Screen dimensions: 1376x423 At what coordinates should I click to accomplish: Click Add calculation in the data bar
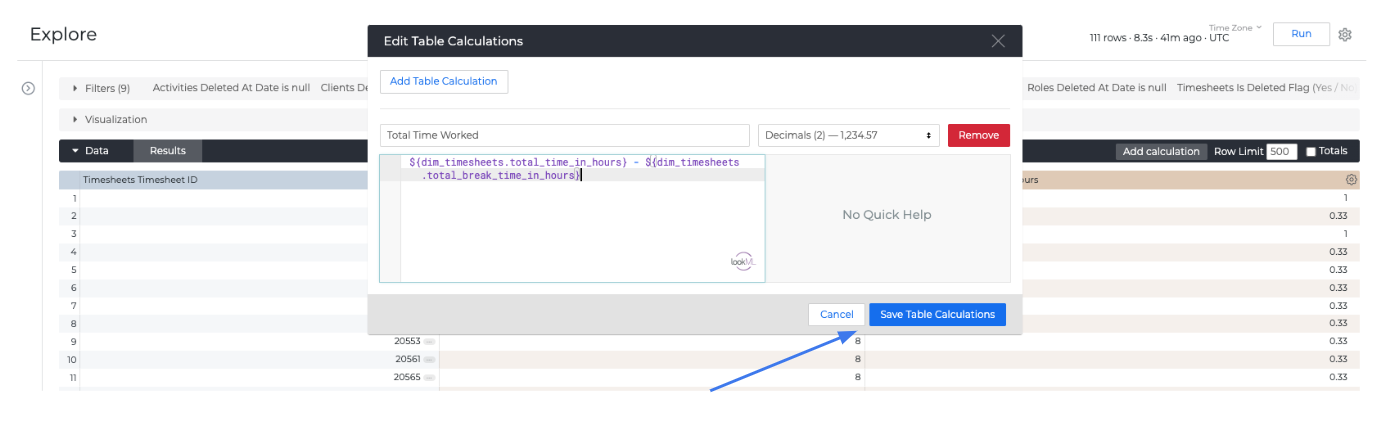[x=1161, y=152]
